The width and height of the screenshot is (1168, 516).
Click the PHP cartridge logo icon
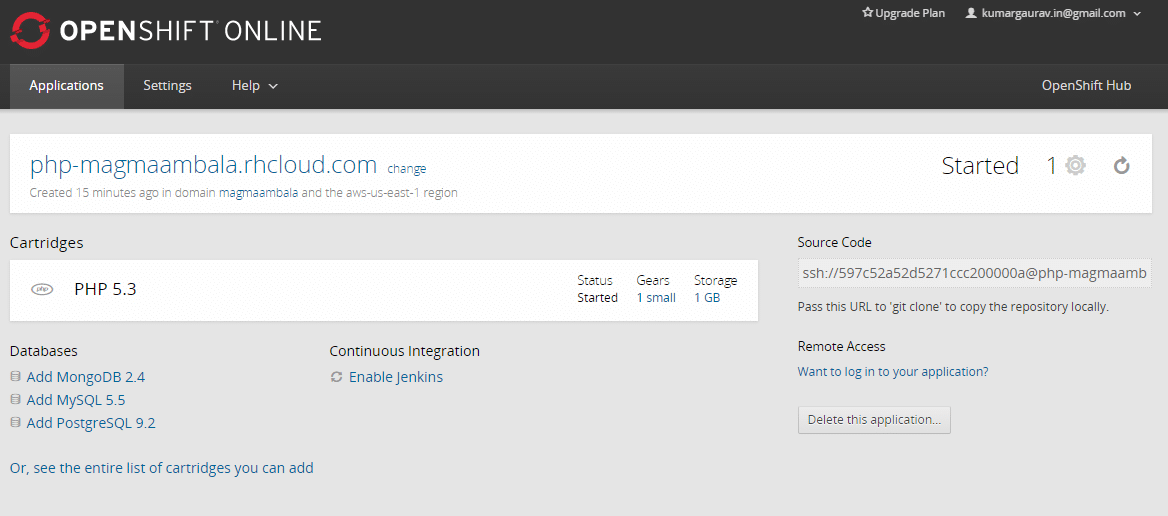(42, 289)
